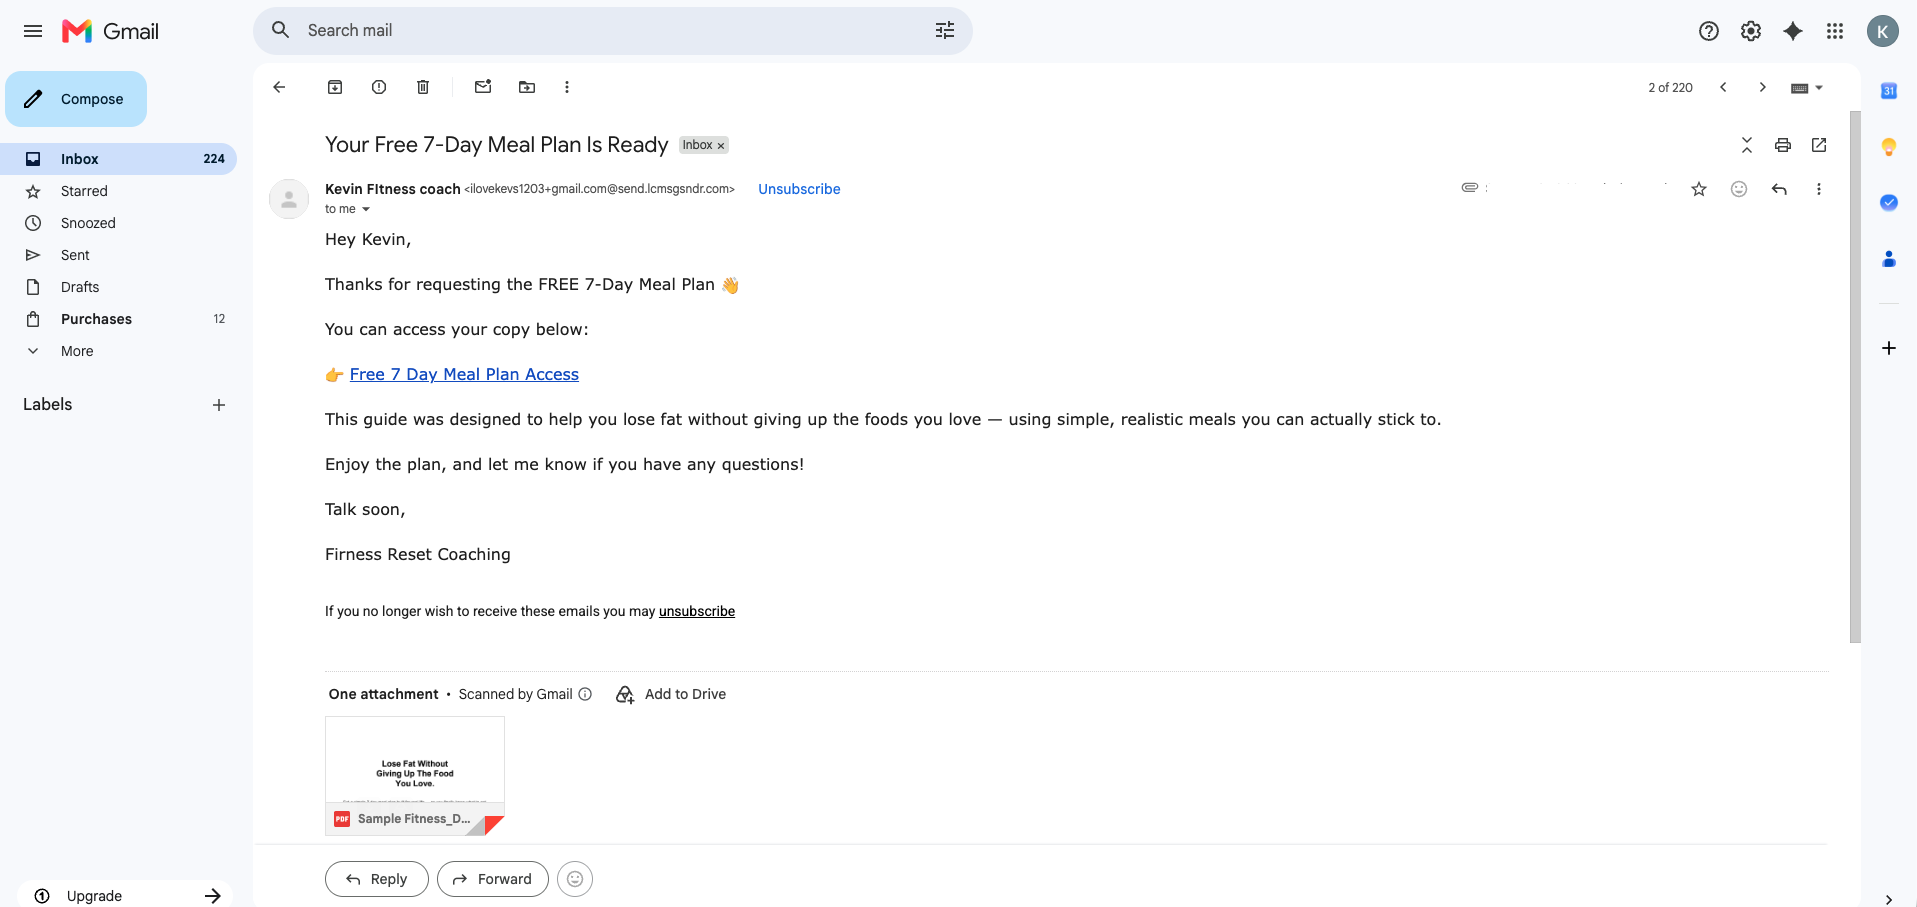The height and width of the screenshot is (907, 1917).
Task: Open the Sample Fitness PDF attachment thumbnail
Action: [x=415, y=776]
